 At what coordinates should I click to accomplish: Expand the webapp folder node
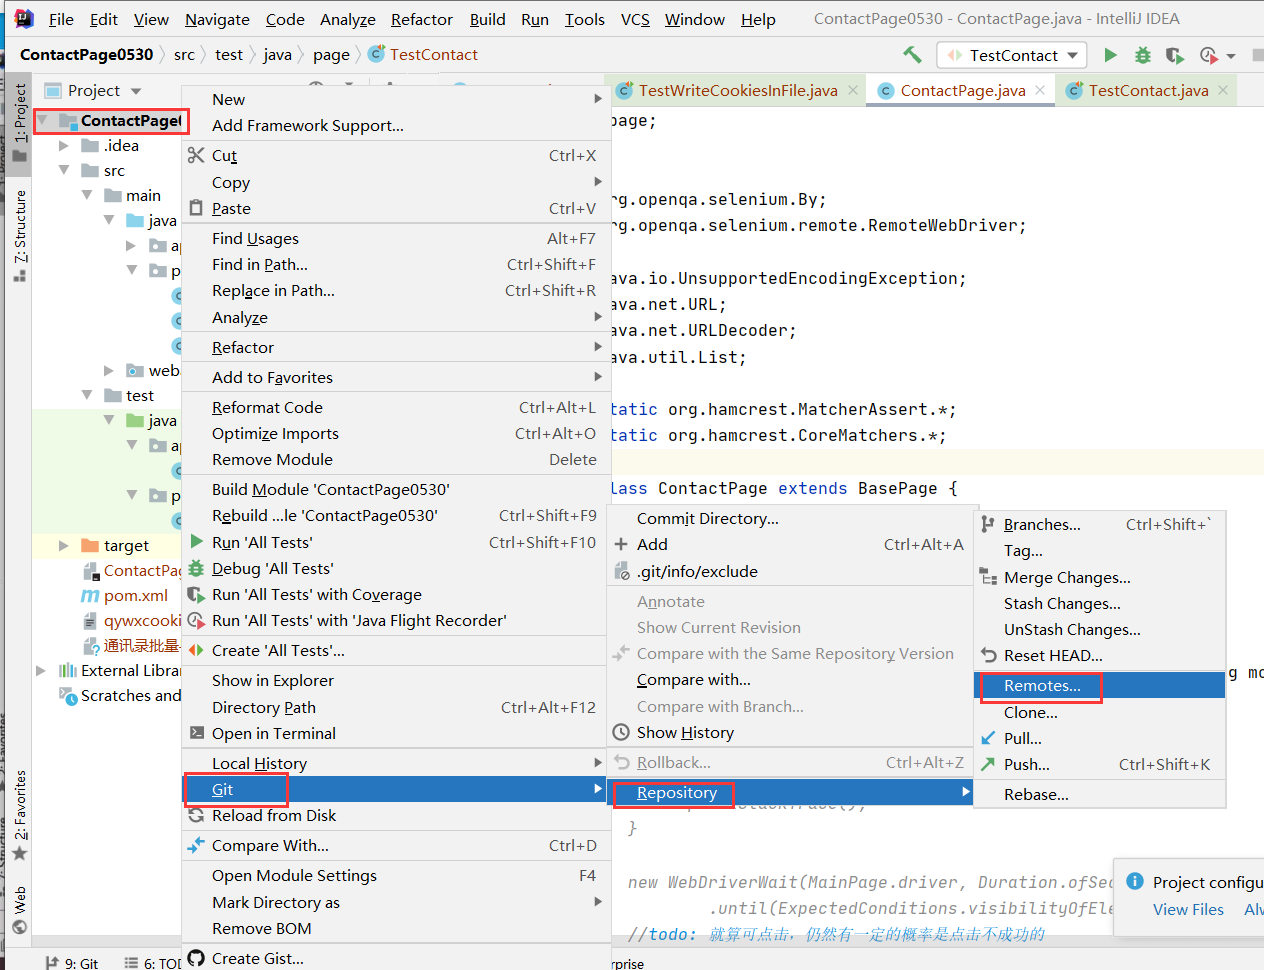click(109, 370)
